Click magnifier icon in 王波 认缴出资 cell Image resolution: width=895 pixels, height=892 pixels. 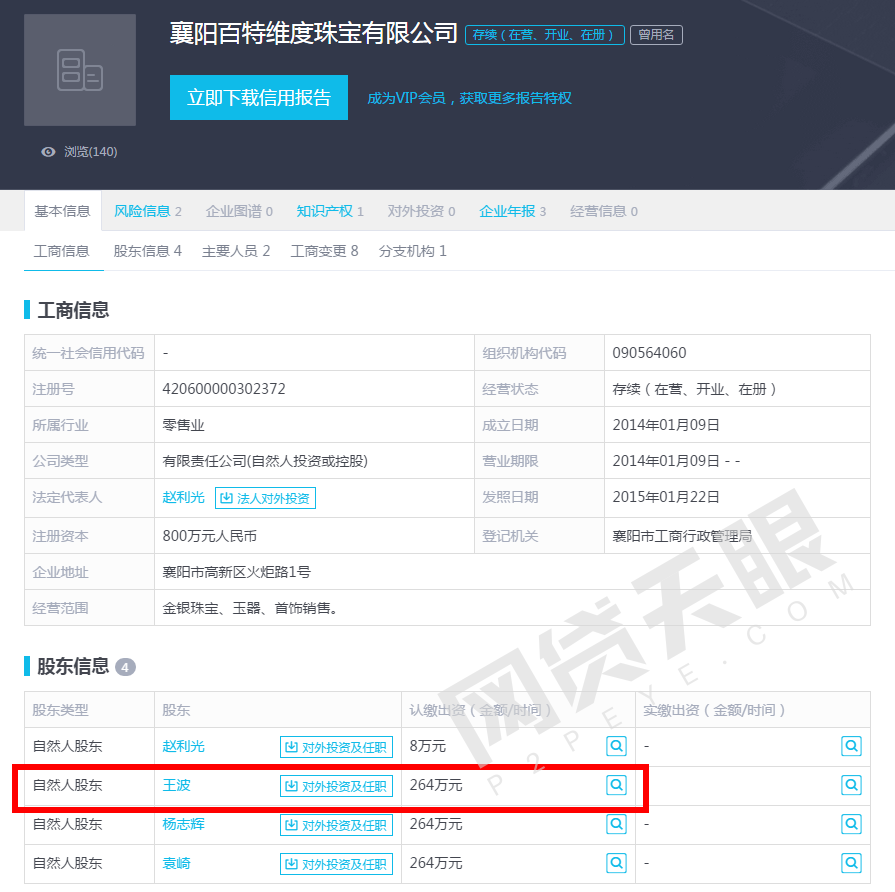click(x=616, y=785)
